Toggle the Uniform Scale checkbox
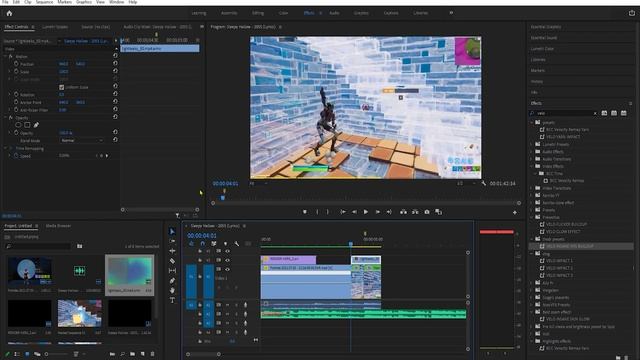The image size is (640, 360). point(62,87)
